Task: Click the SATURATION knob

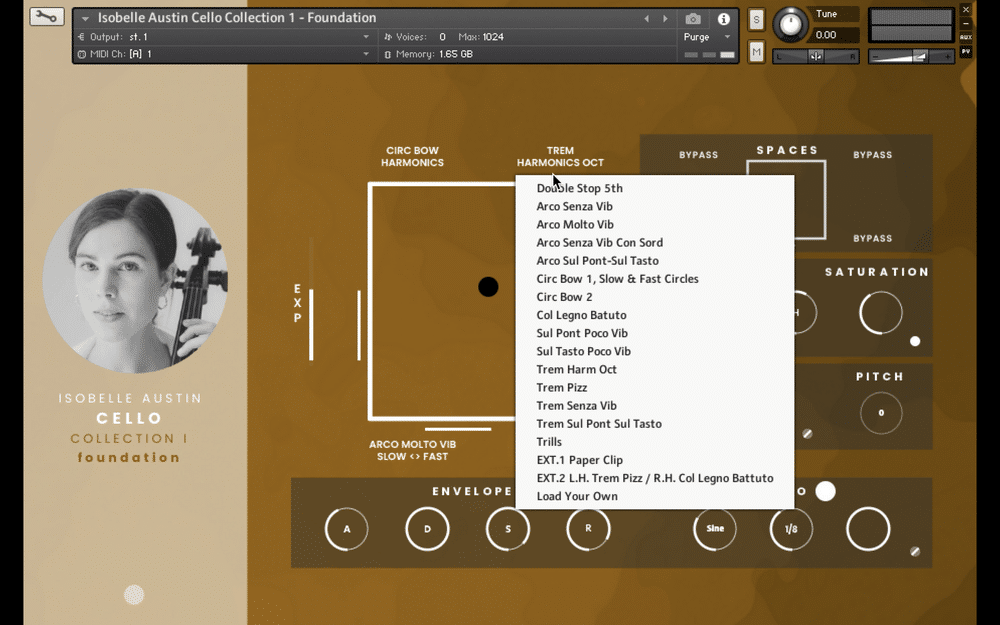Action: point(881,312)
